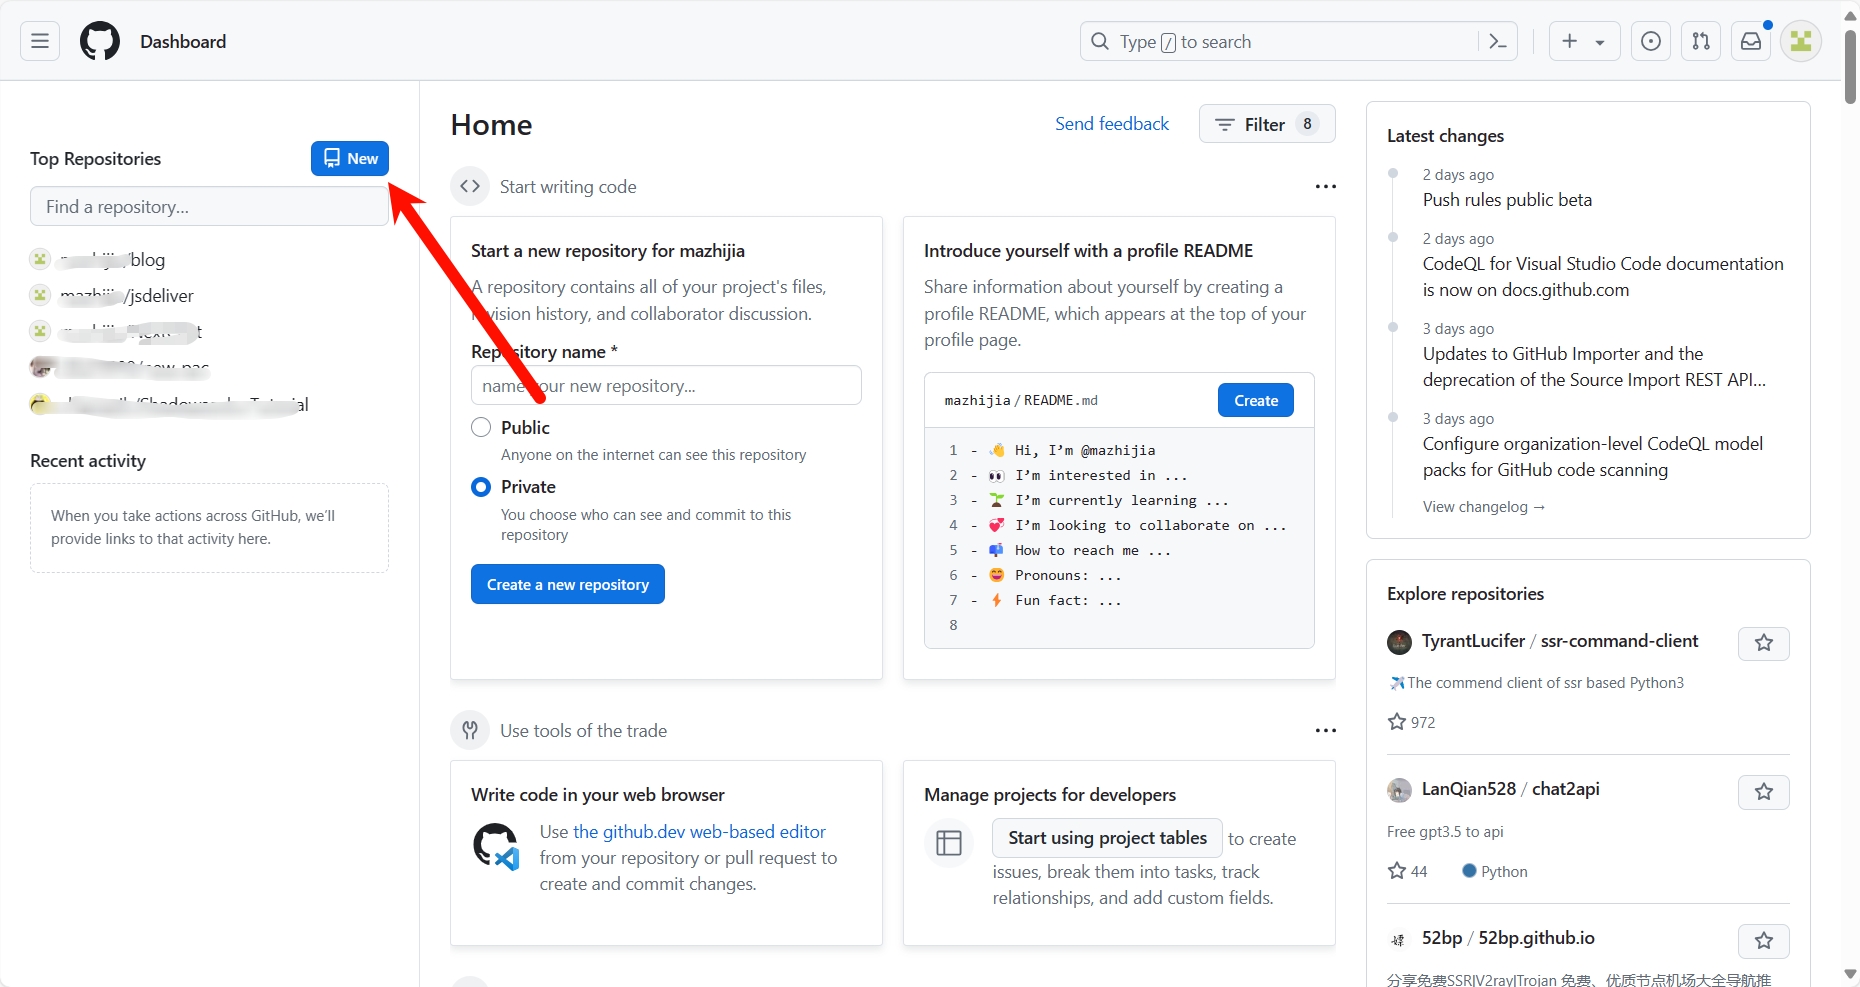The height and width of the screenshot is (987, 1860).
Task: Open CodeQL for Visual Studio Code entry
Action: [x=1603, y=277]
